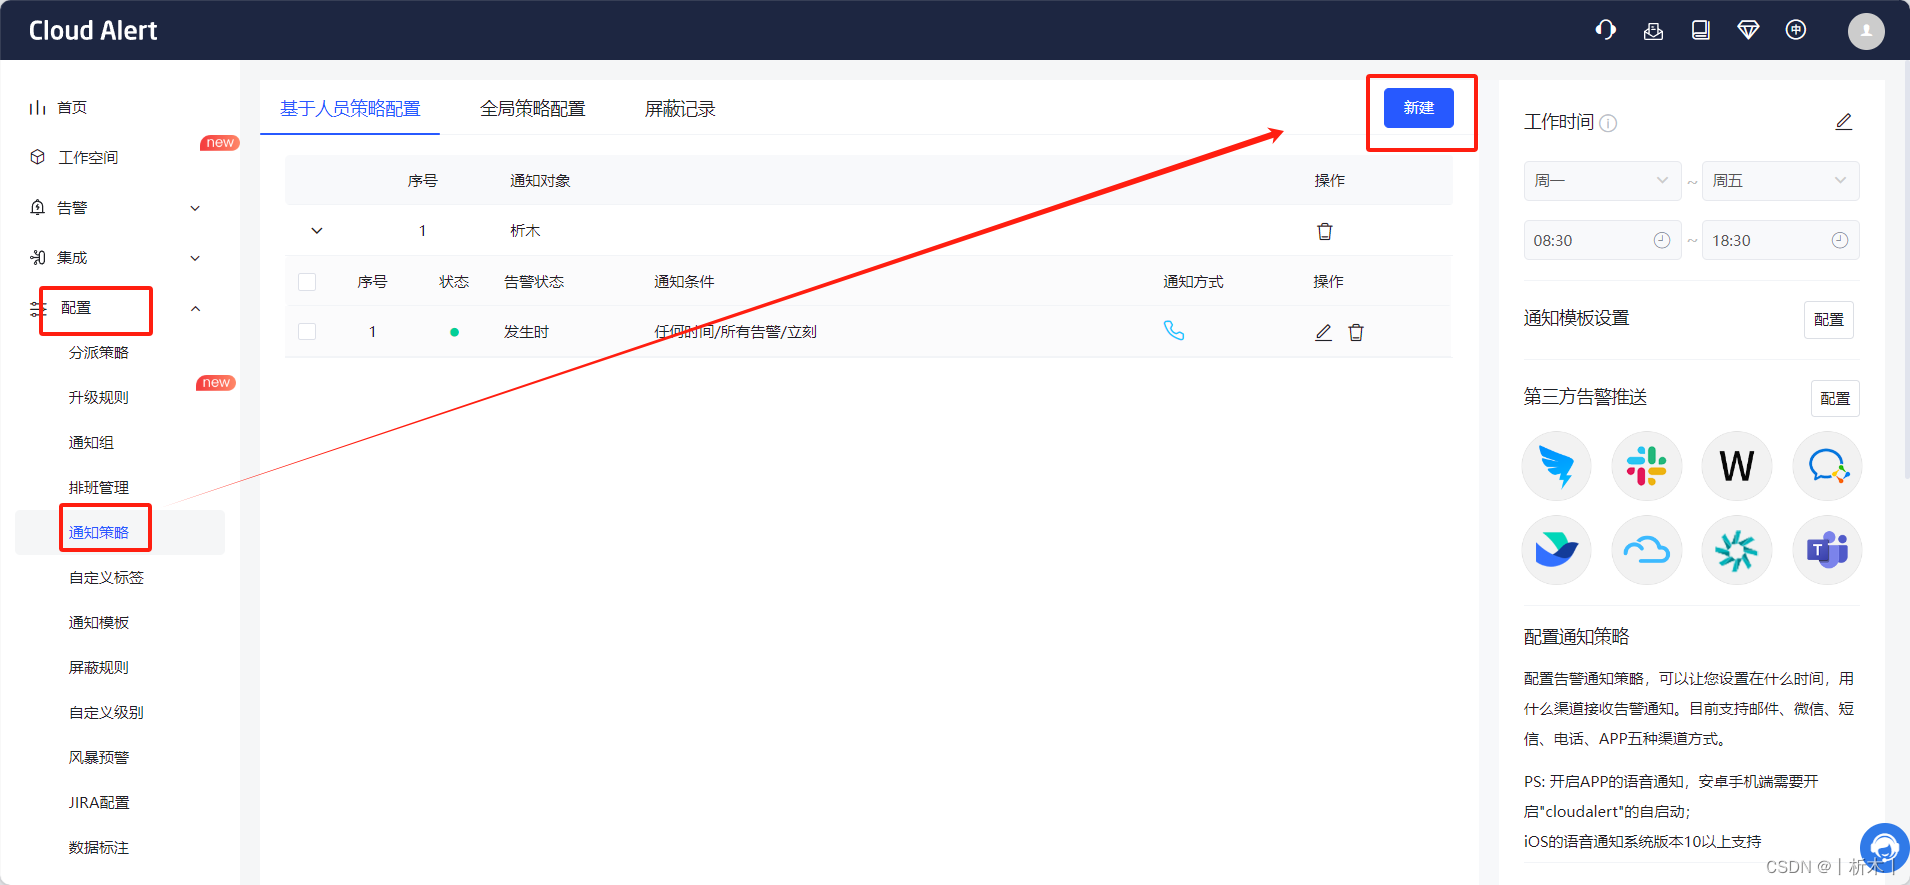Collapse the 析木 row chevron
This screenshot has height=885, width=1910.
317,231
